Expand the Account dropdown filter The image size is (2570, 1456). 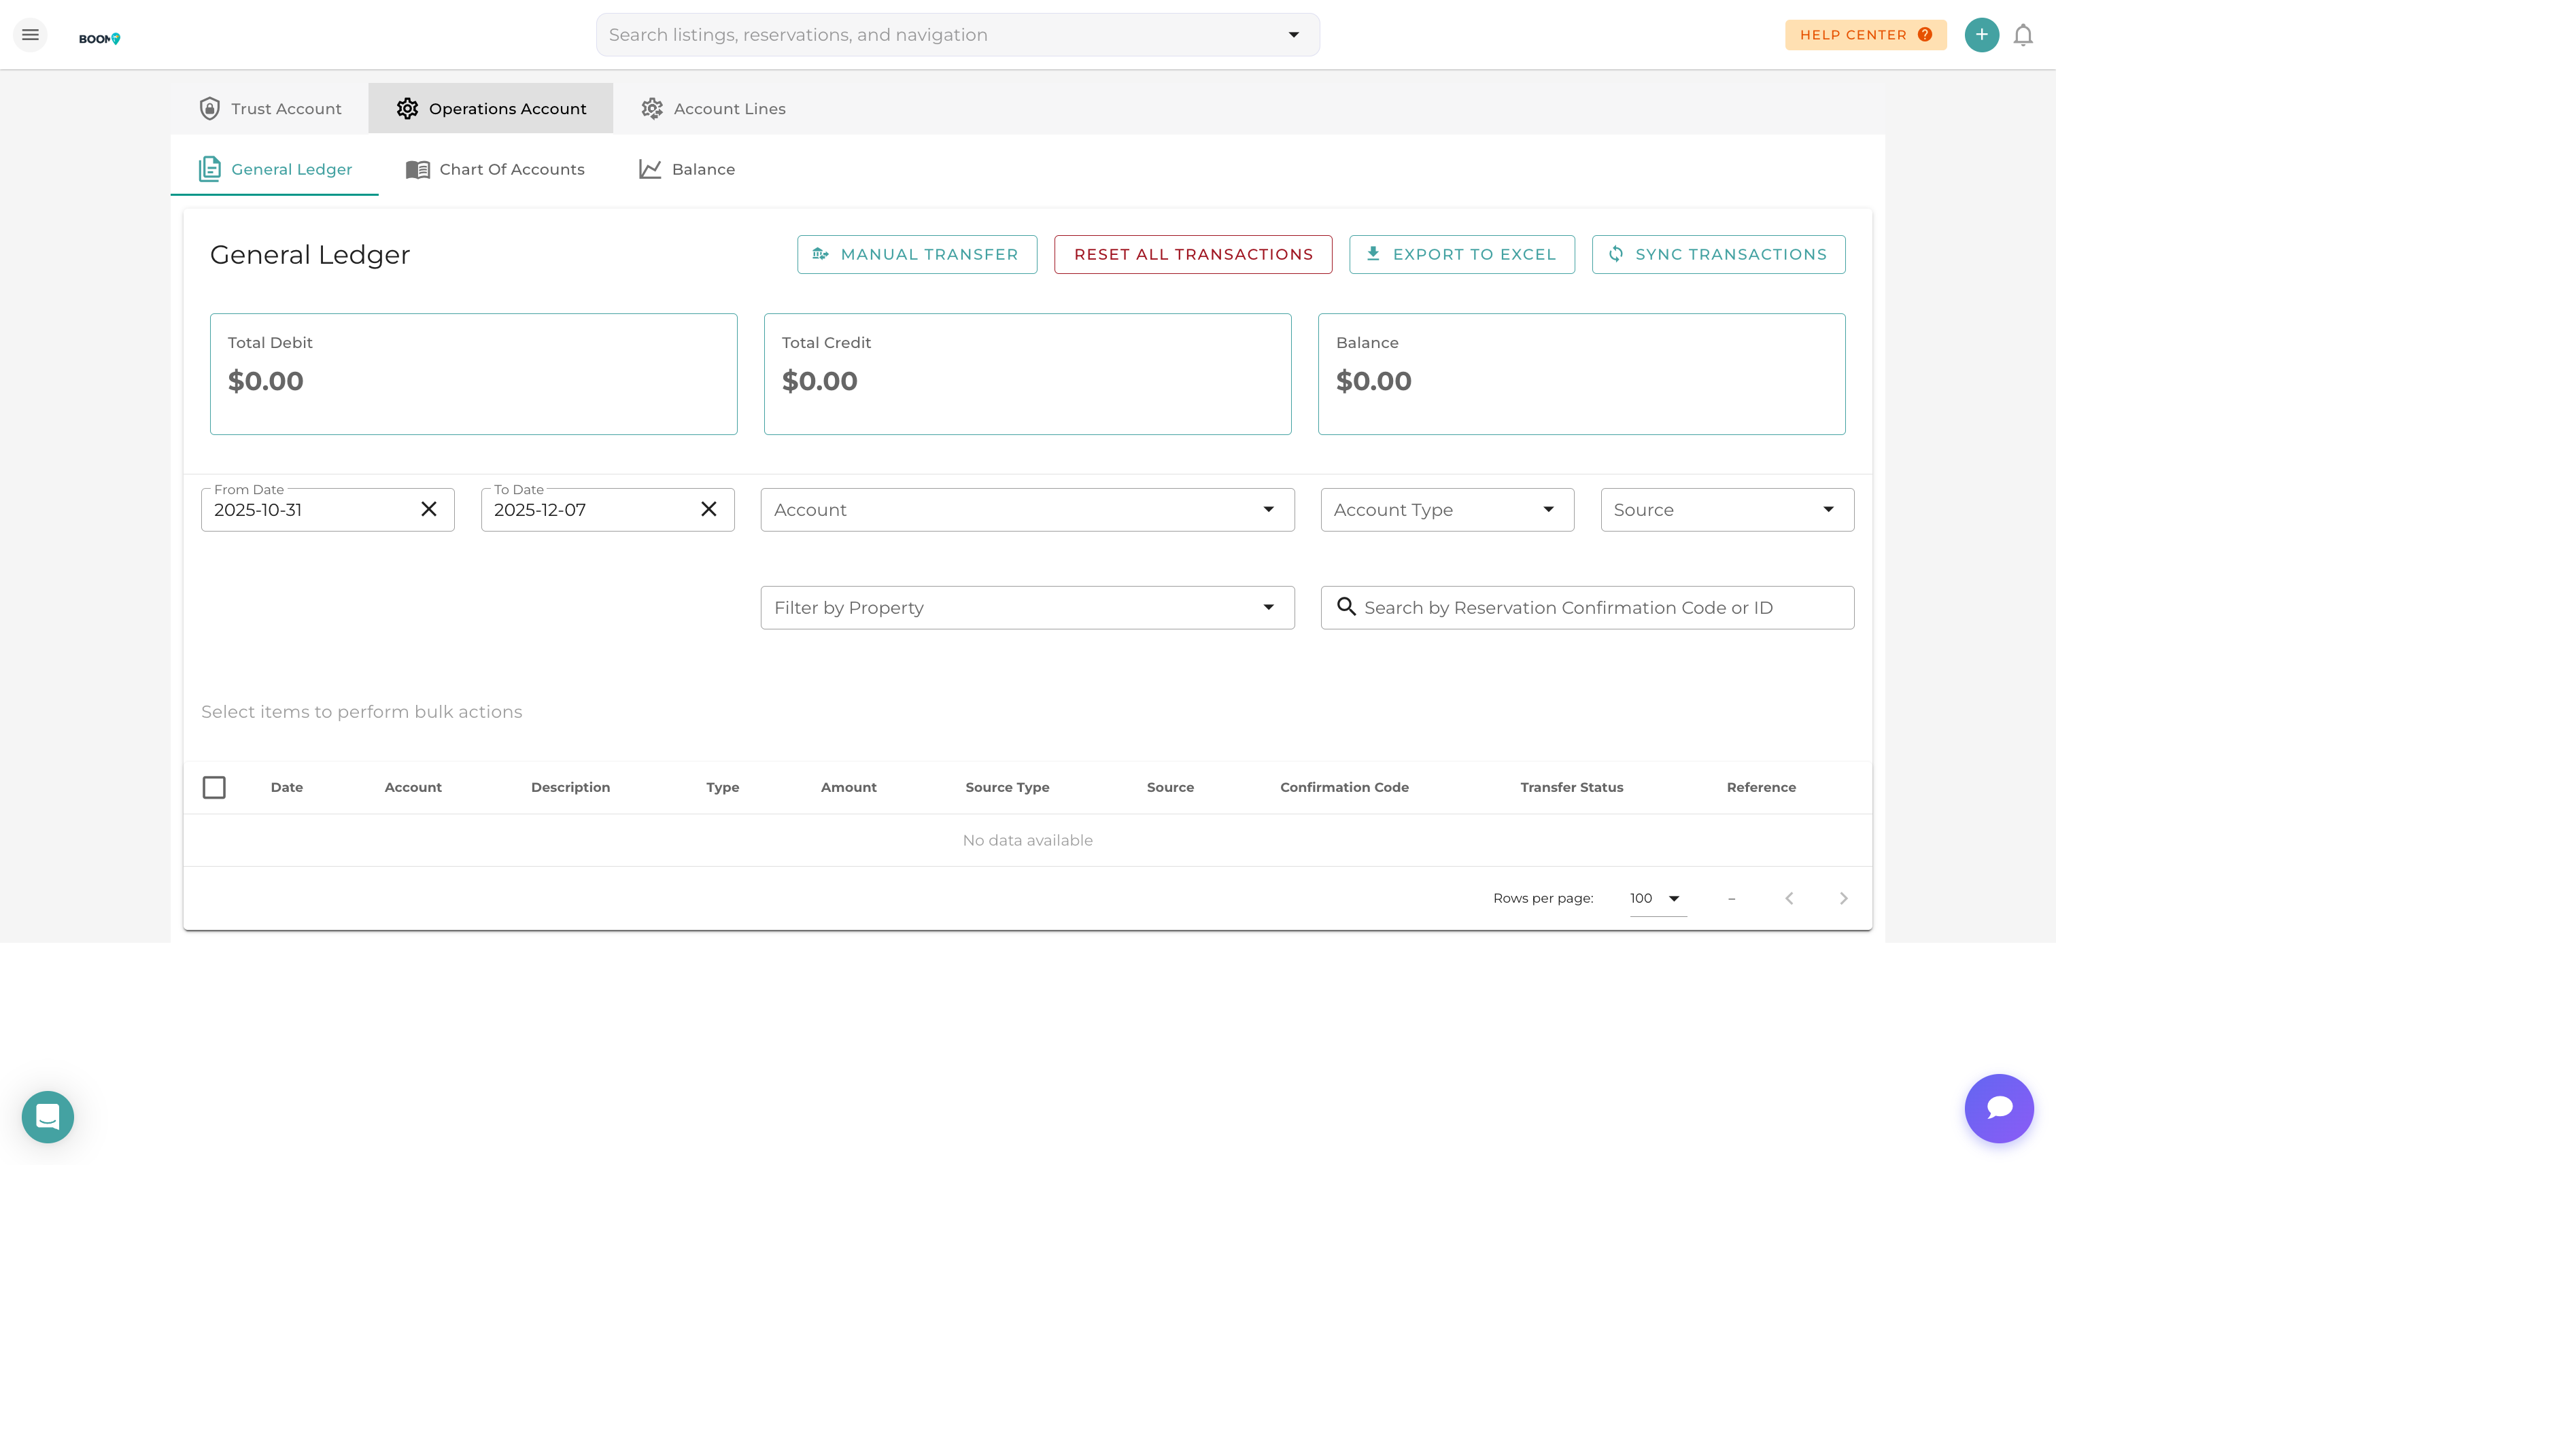click(1026, 510)
